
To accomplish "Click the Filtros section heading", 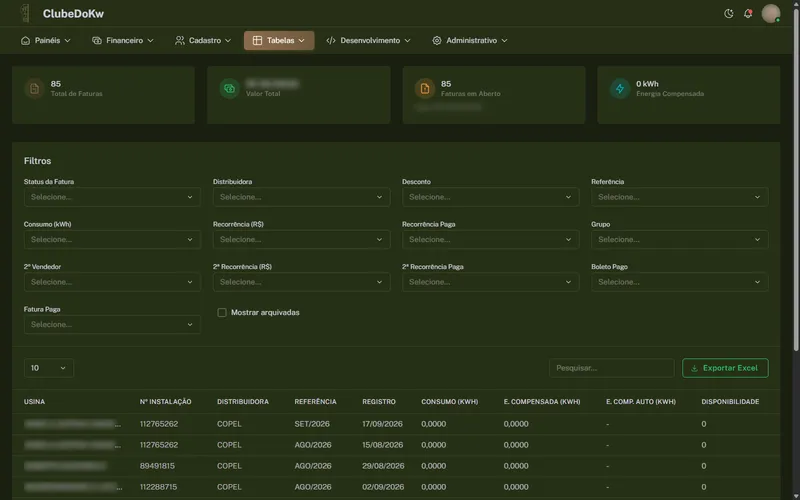I will pos(37,161).
